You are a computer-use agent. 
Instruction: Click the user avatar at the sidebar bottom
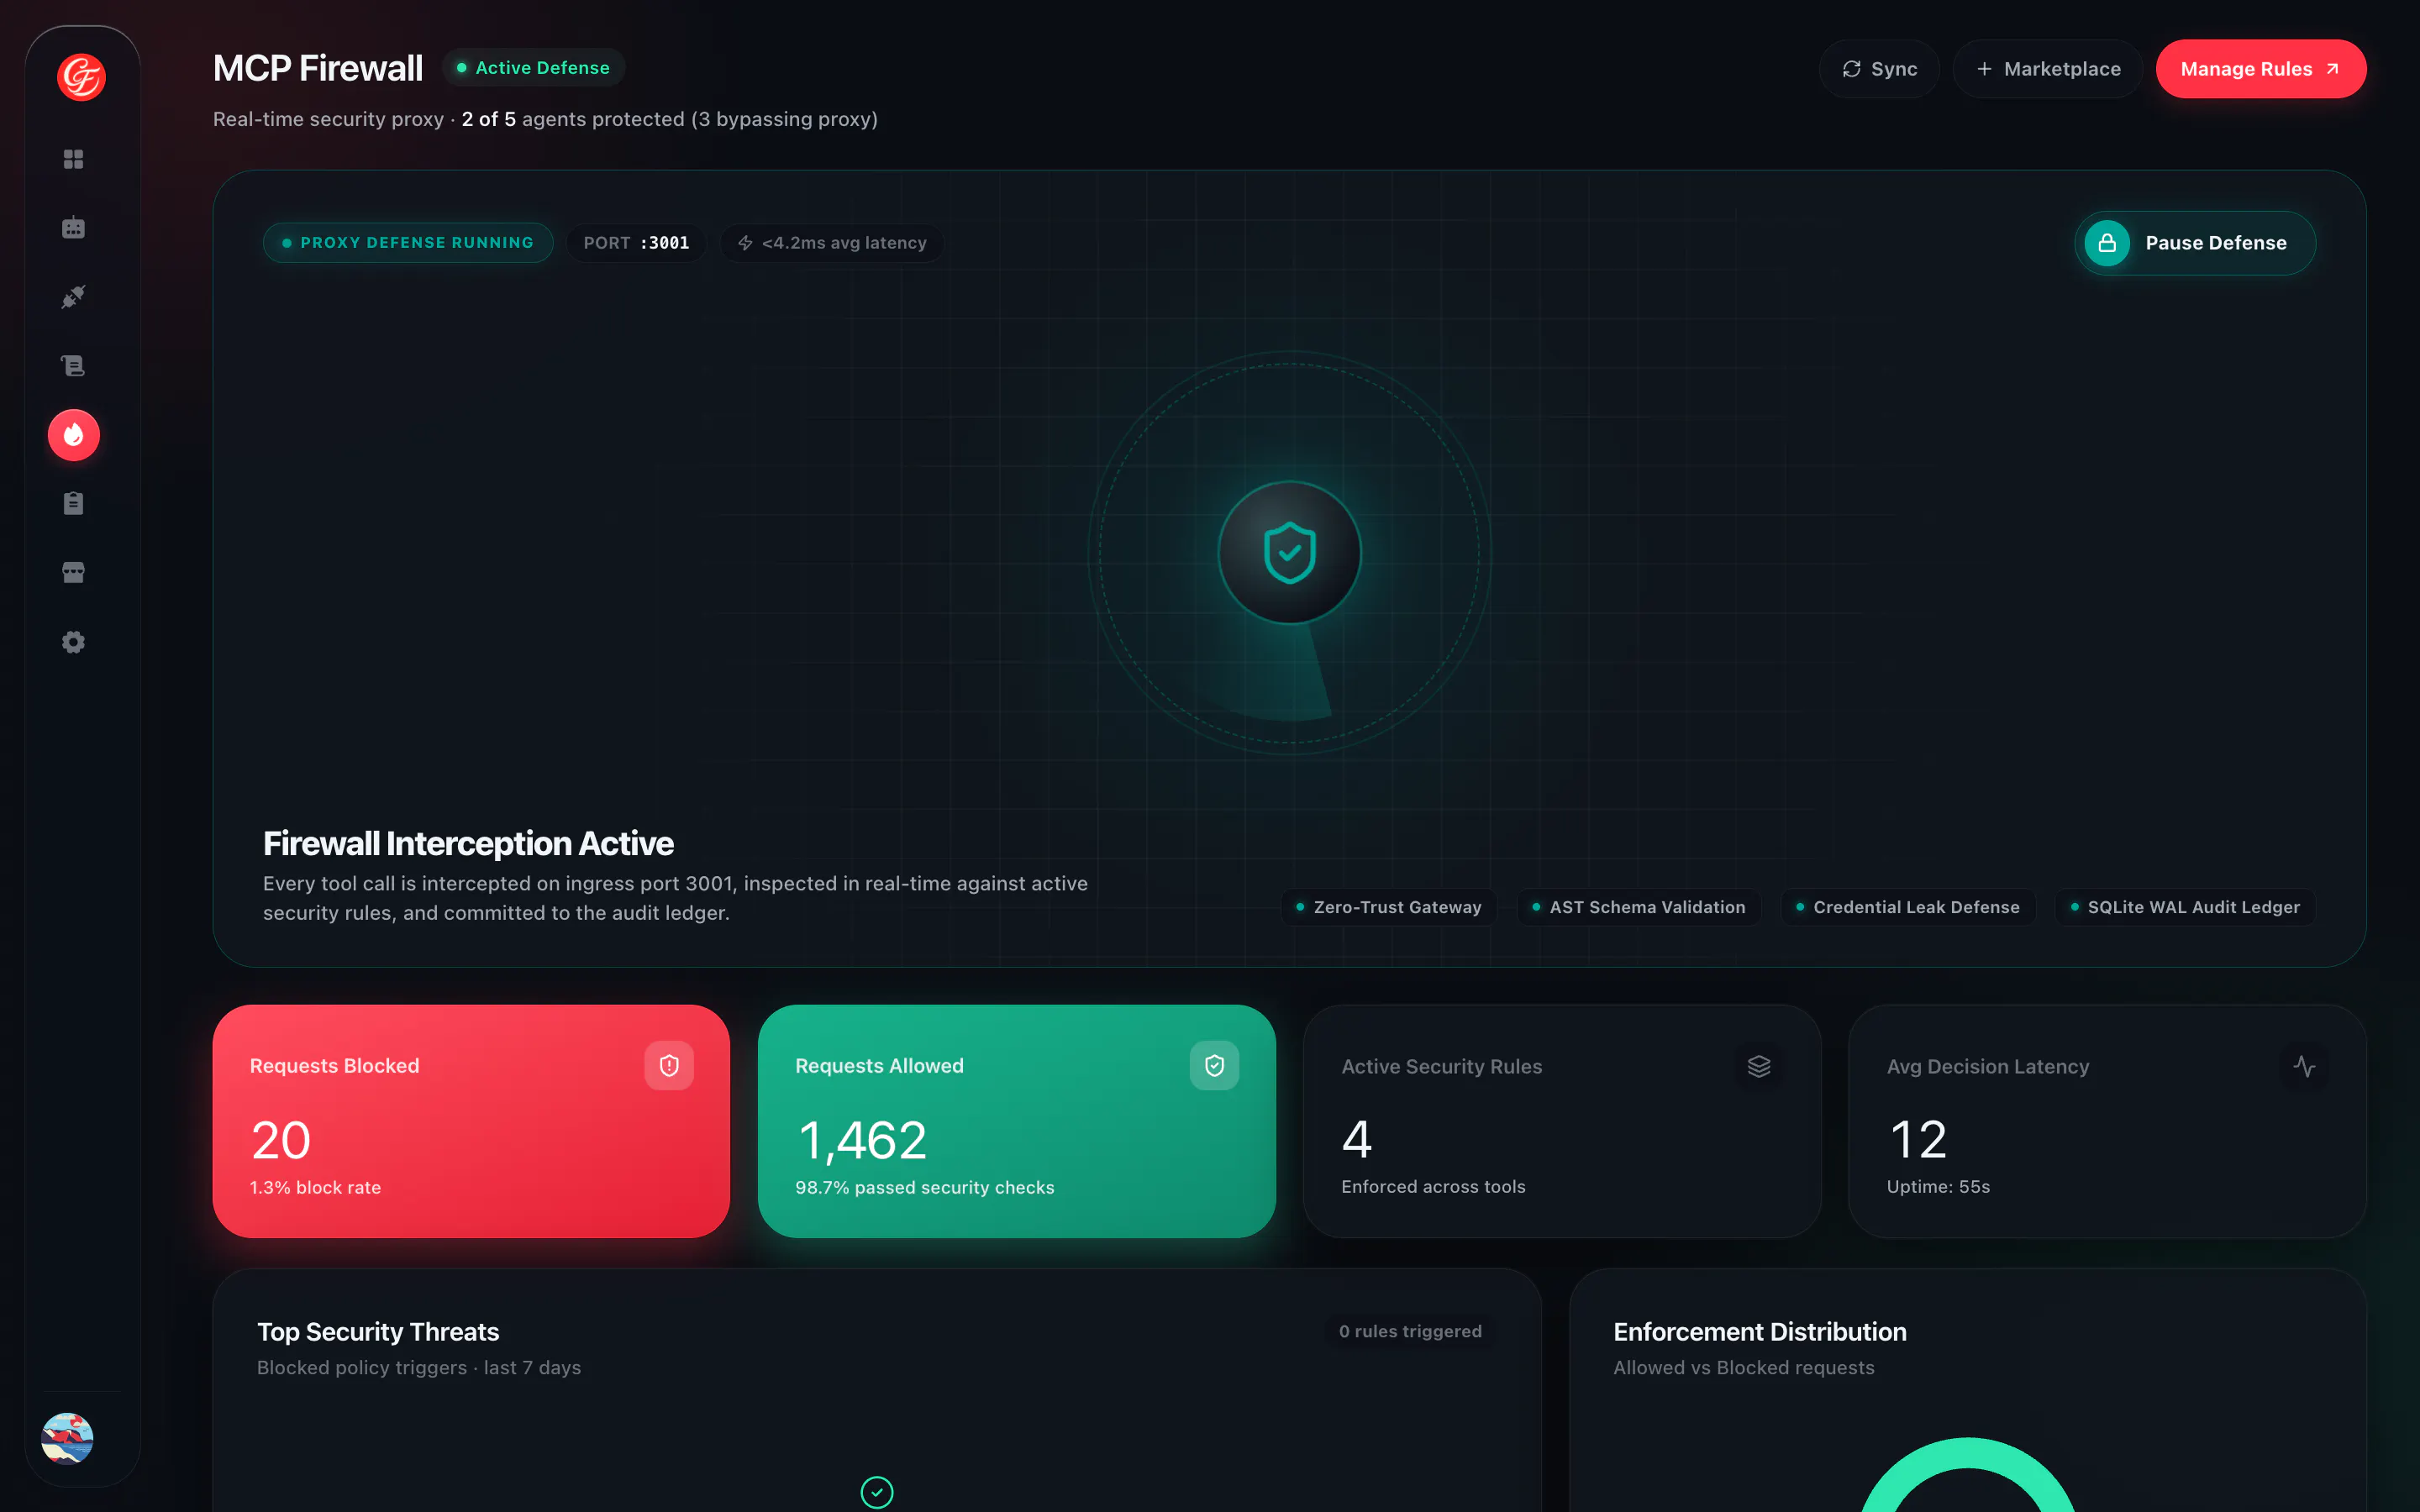point(67,1438)
